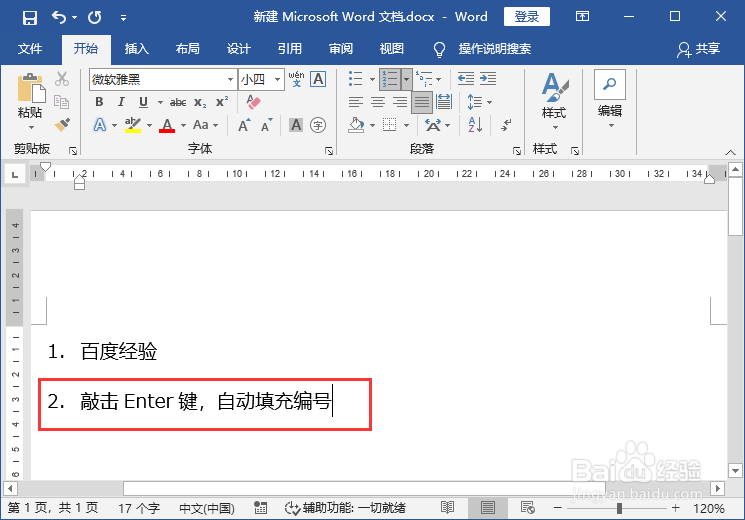Click the 登录 sign-in button
This screenshot has width=745, height=520.
(526, 17)
